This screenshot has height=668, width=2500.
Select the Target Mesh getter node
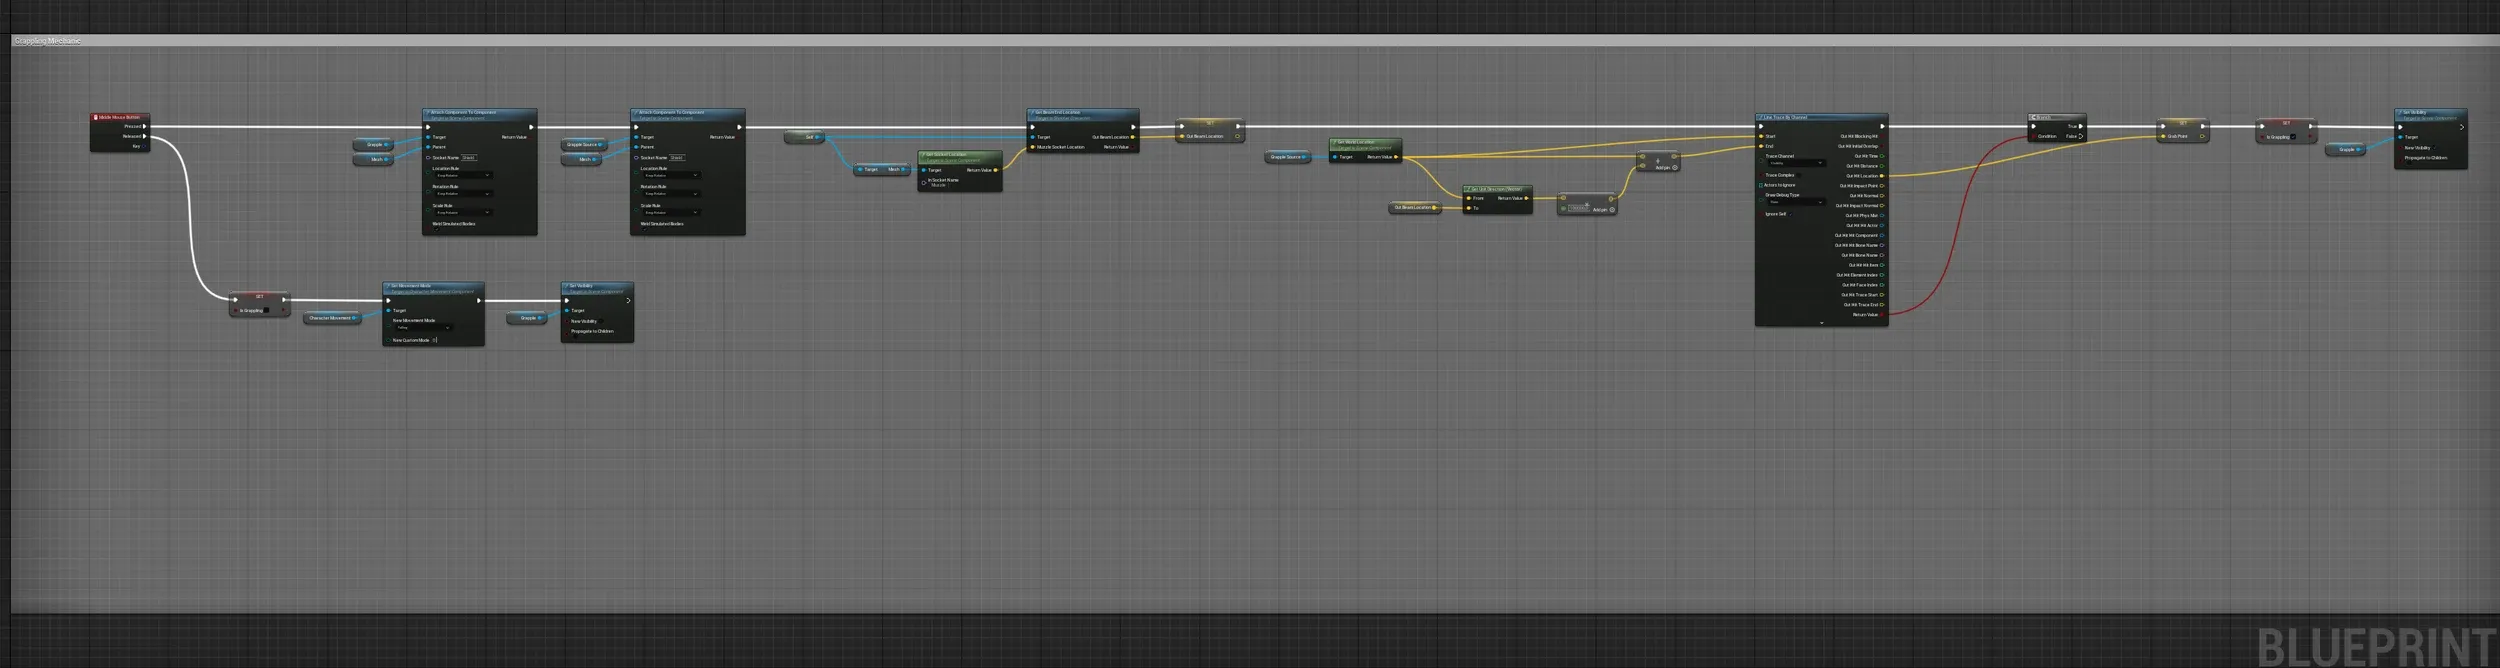[x=882, y=170]
